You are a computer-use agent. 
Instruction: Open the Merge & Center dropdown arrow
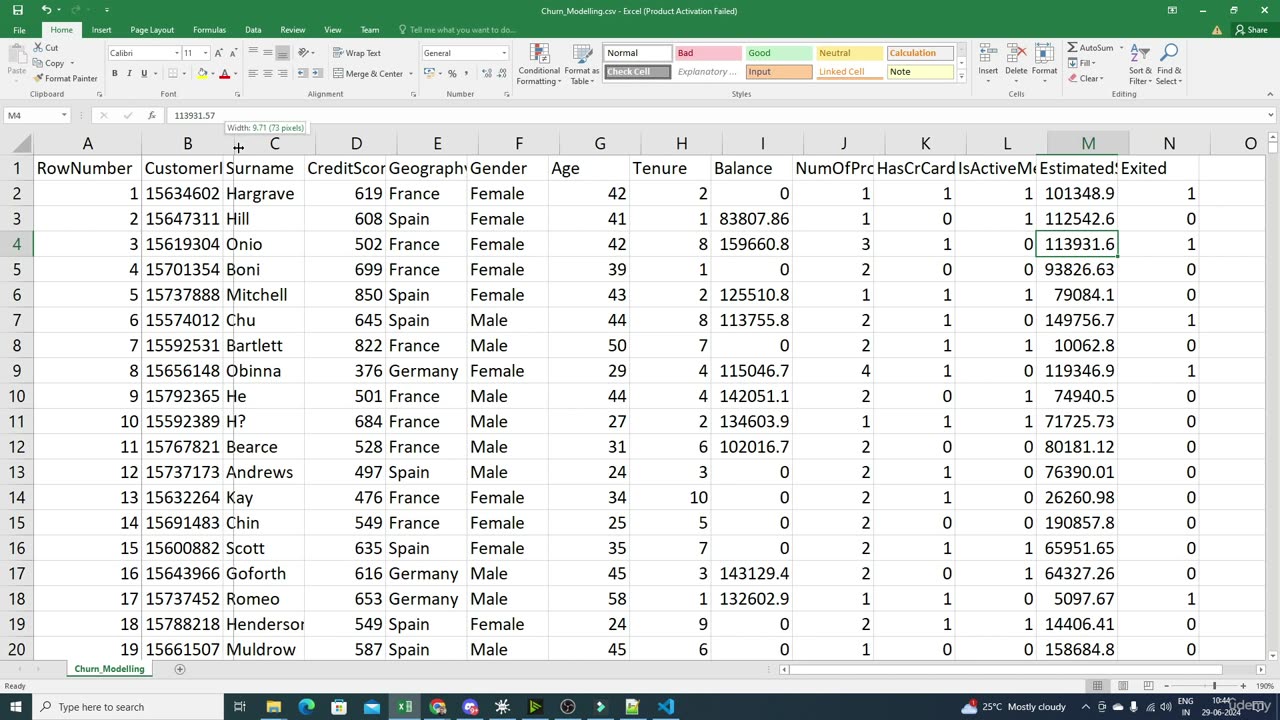pyautogui.click(x=409, y=73)
